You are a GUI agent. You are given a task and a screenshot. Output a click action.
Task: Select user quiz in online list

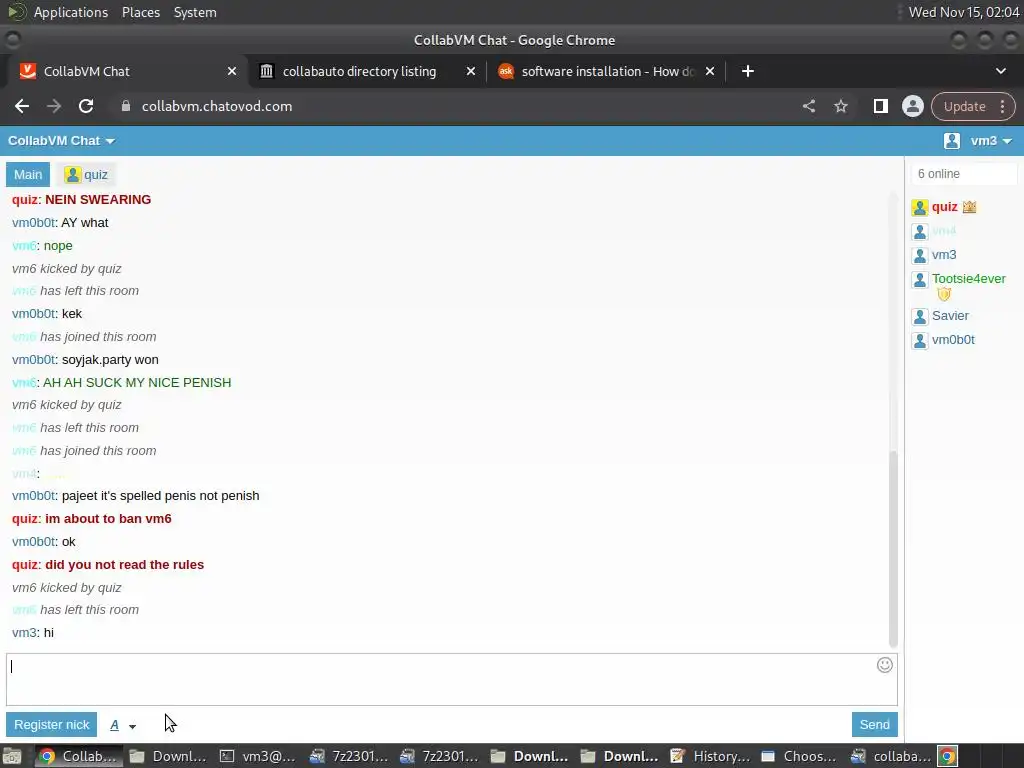(944, 207)
